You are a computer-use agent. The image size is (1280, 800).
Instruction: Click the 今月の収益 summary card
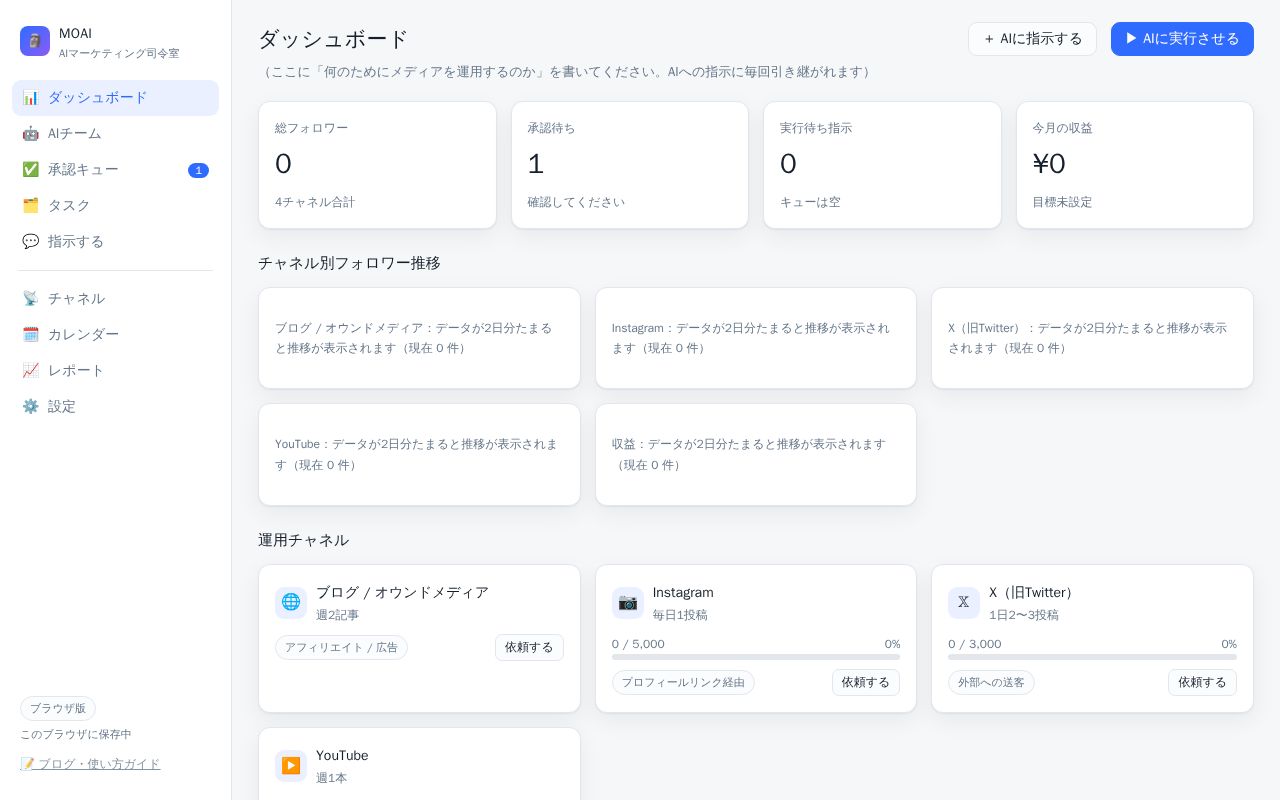pos(1135,165)
